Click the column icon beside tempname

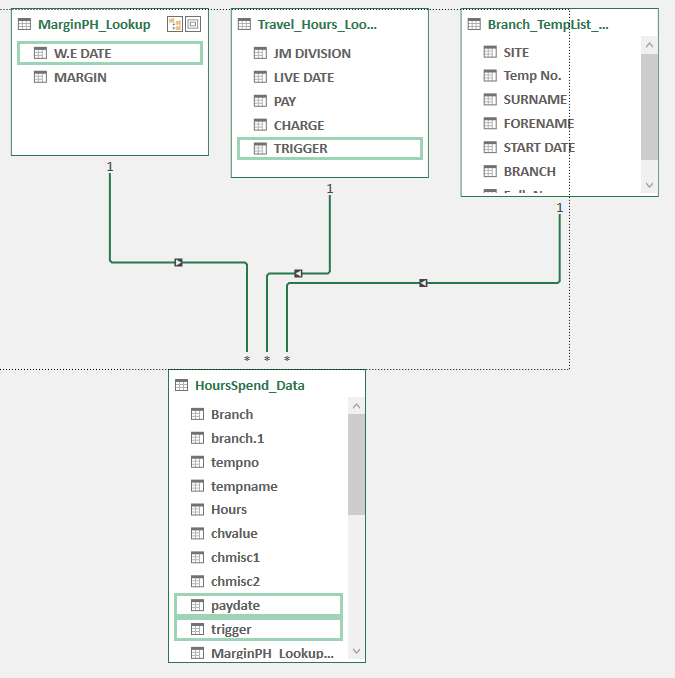tap(197, 486)
